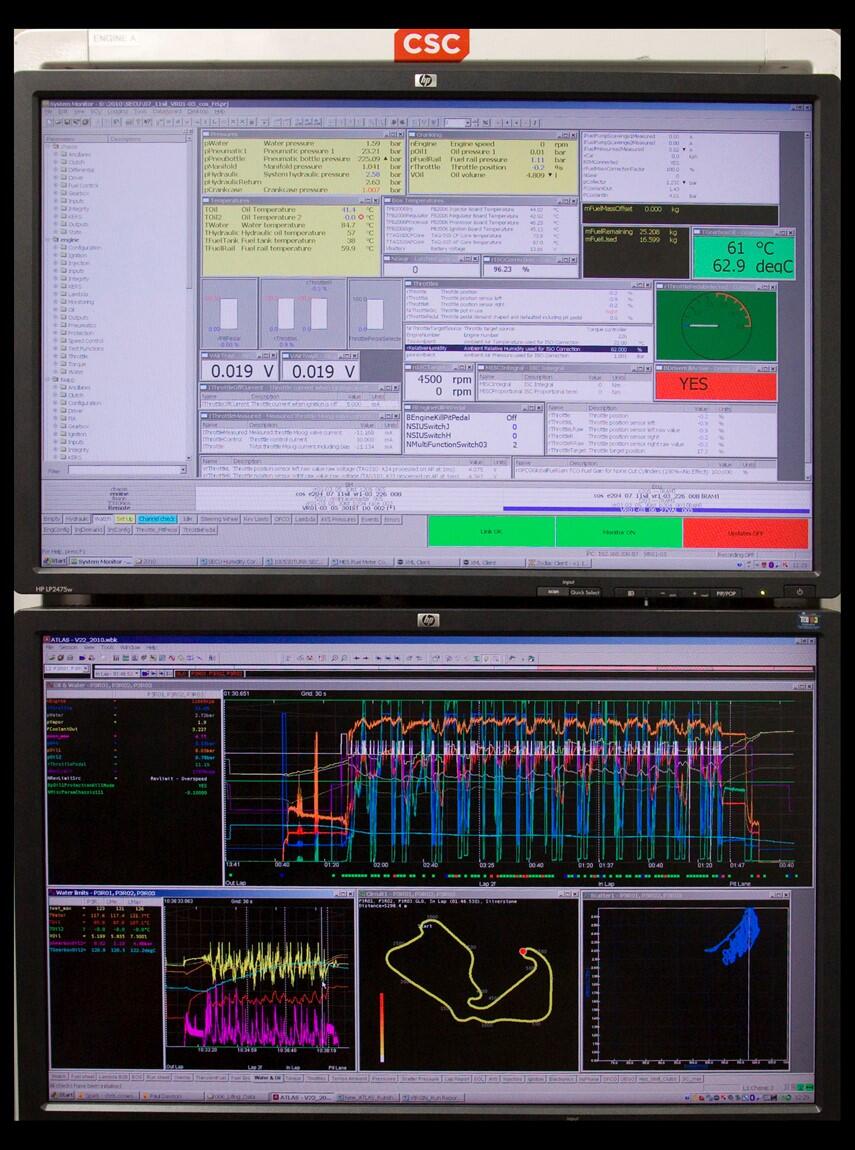Viewport: 855px width, 1150px height.
Task: Select the Protection folder in the tree
Action: pos(79,333)
